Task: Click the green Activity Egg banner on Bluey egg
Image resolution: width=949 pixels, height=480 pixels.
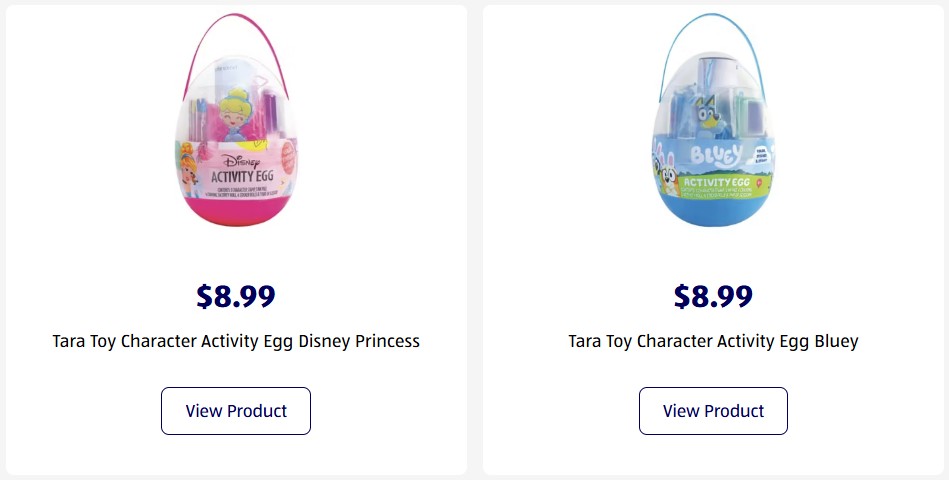Action: pos(720,181)
